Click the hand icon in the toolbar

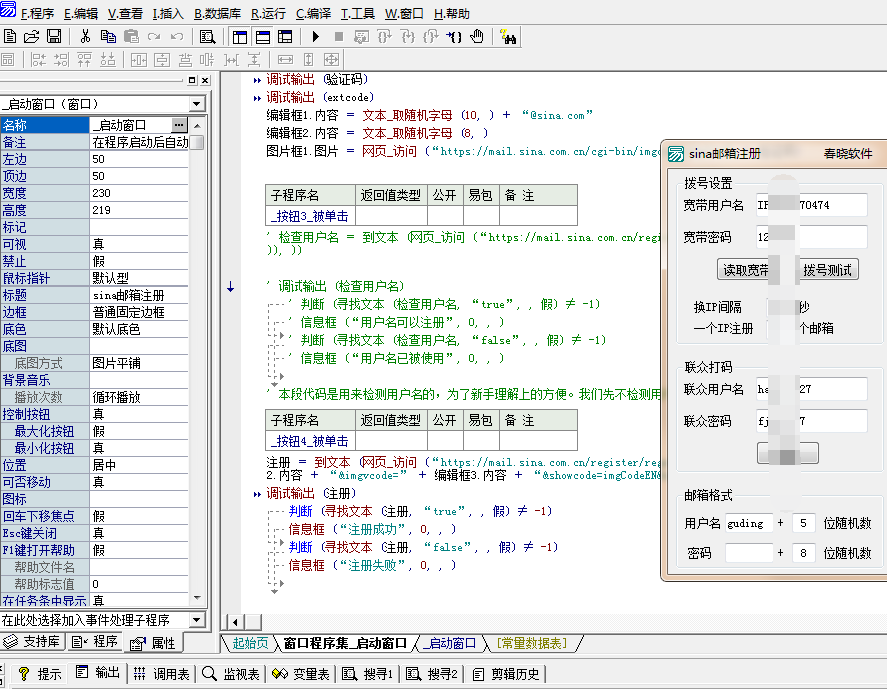[x=477, y=37]
